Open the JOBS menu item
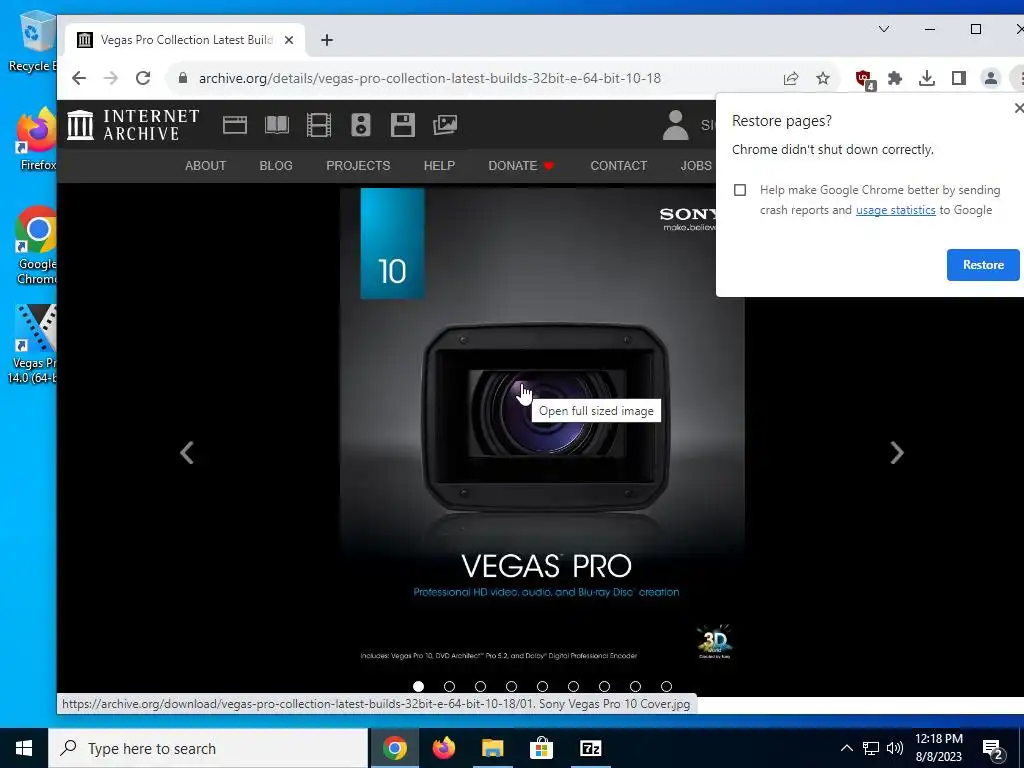Screen dimensions: 1024x768 point(696,166)
